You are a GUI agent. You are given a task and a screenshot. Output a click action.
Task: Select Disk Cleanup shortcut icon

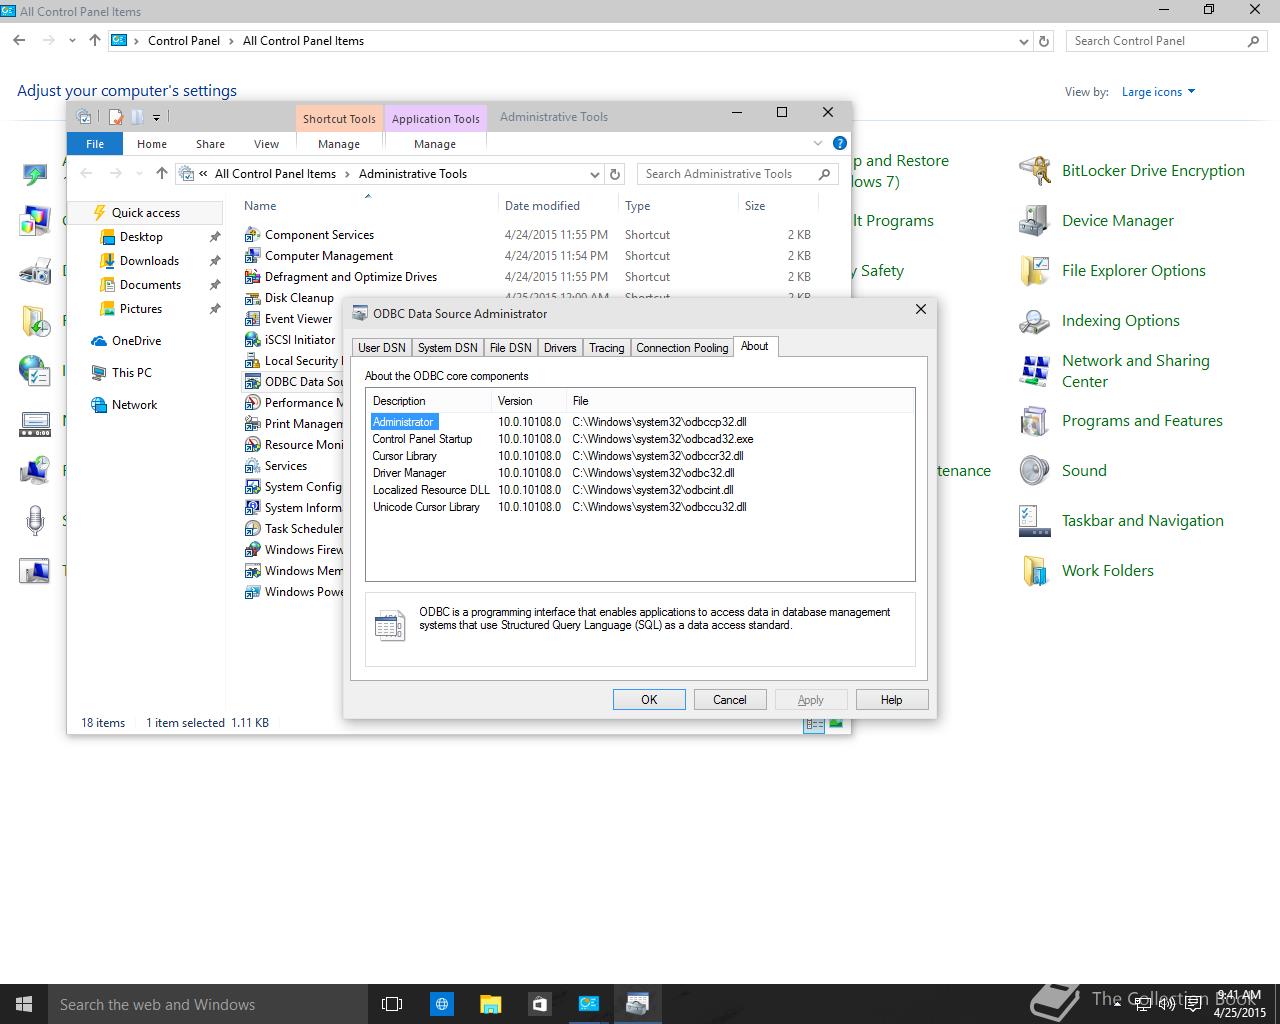click(253, 298)
